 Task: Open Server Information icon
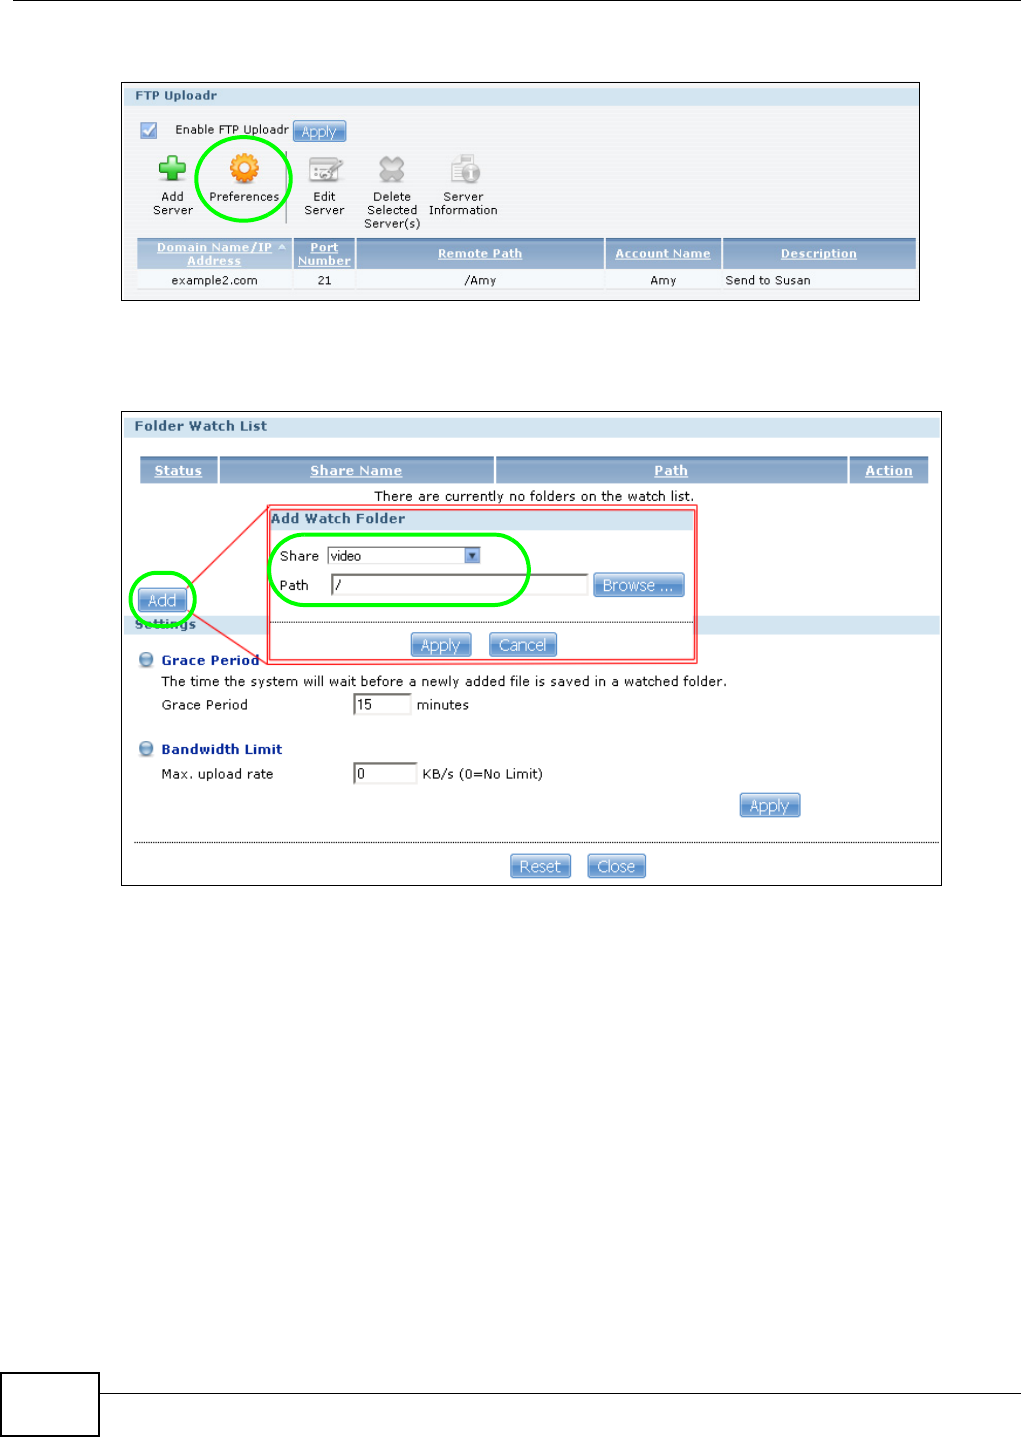(465, 169)
